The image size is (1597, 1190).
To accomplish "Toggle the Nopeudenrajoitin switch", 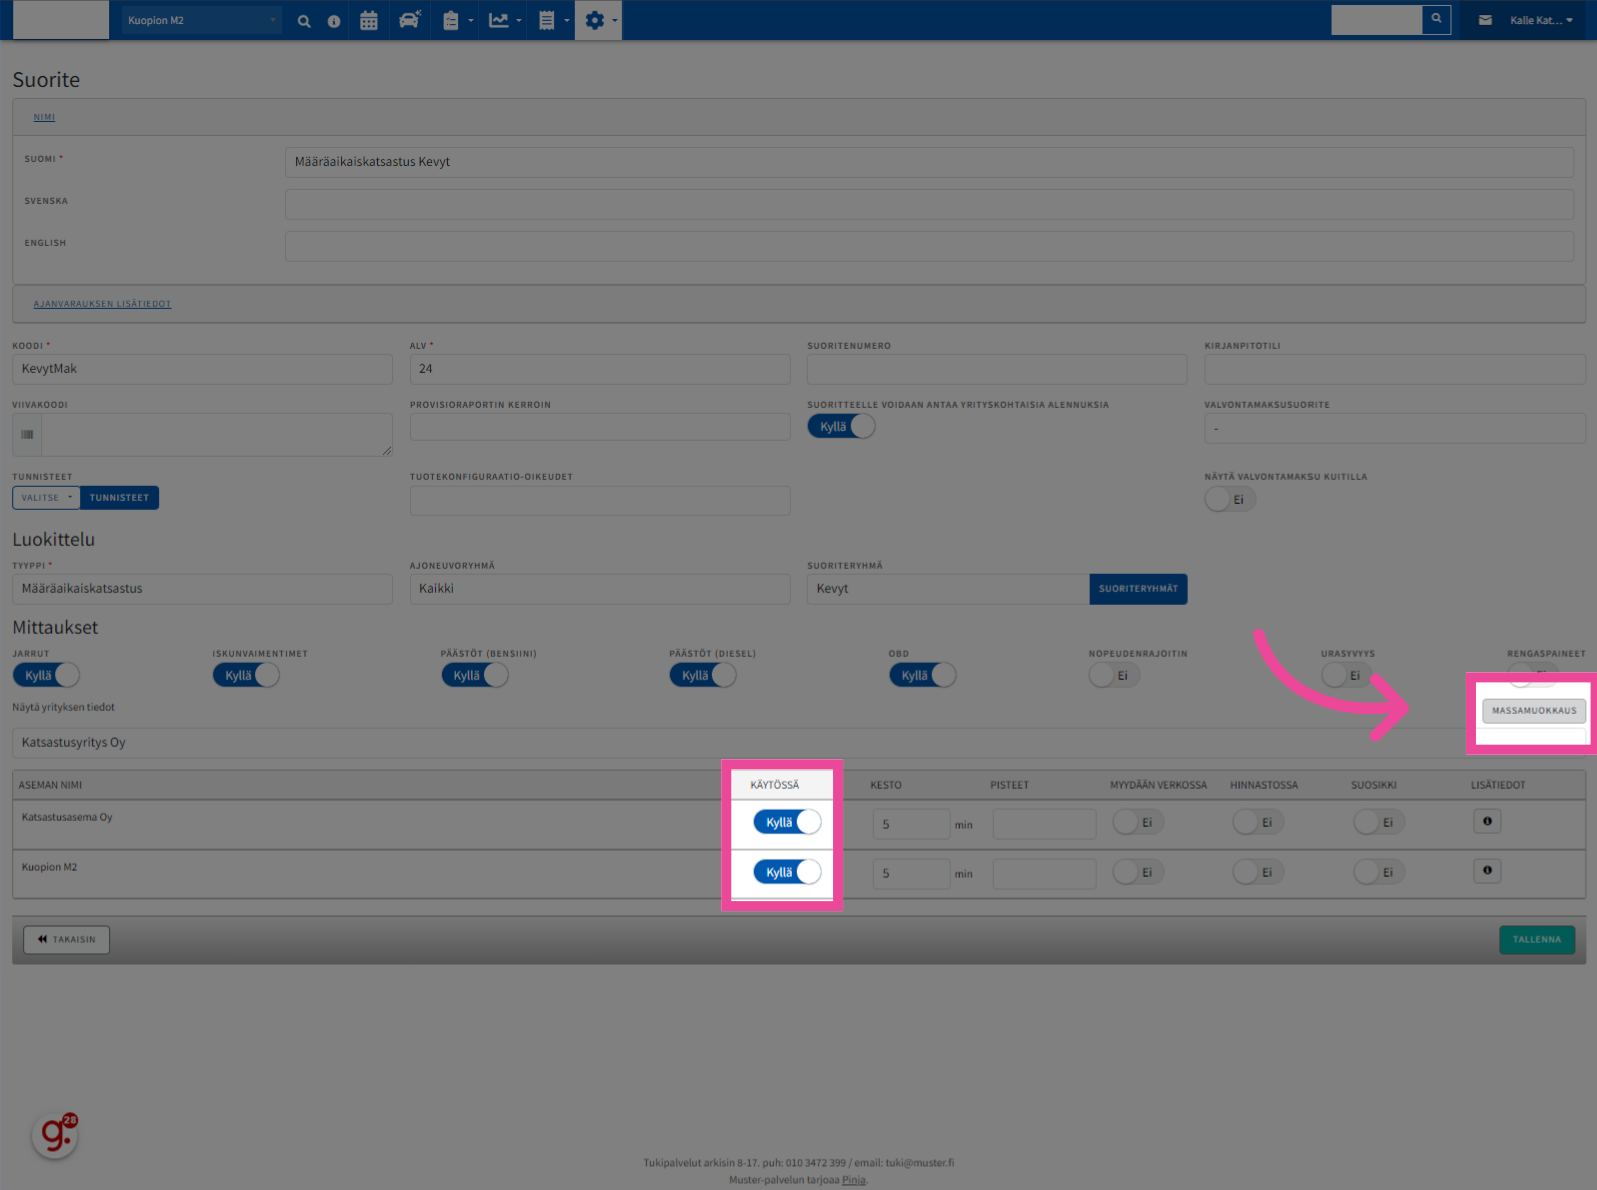I will tap(1115, 676).
